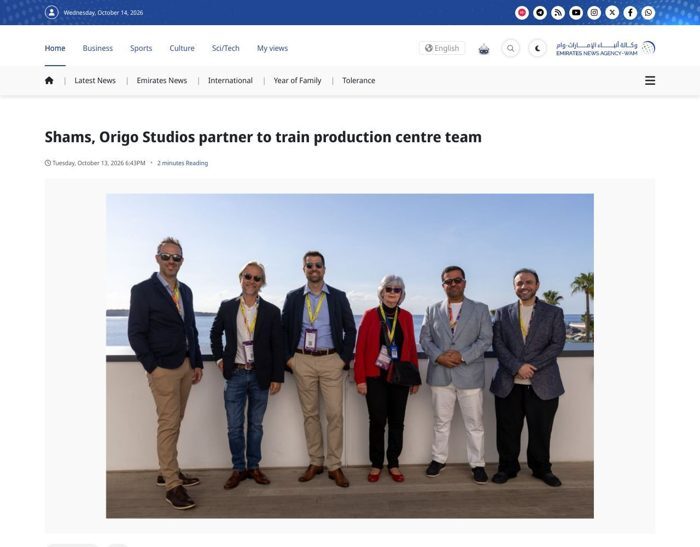Image resolution: width=700 pixels, height=547 pixels.
Task: Go to Latest News
Action: [95, 80]
